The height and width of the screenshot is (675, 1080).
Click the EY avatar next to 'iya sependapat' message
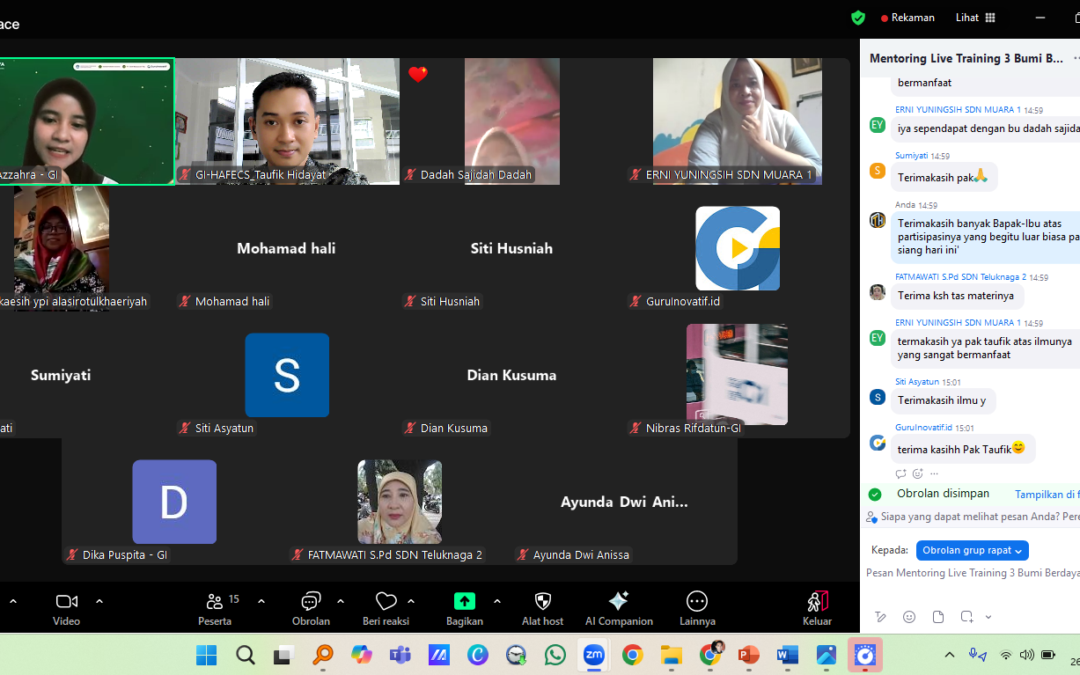tap(877, 125)
